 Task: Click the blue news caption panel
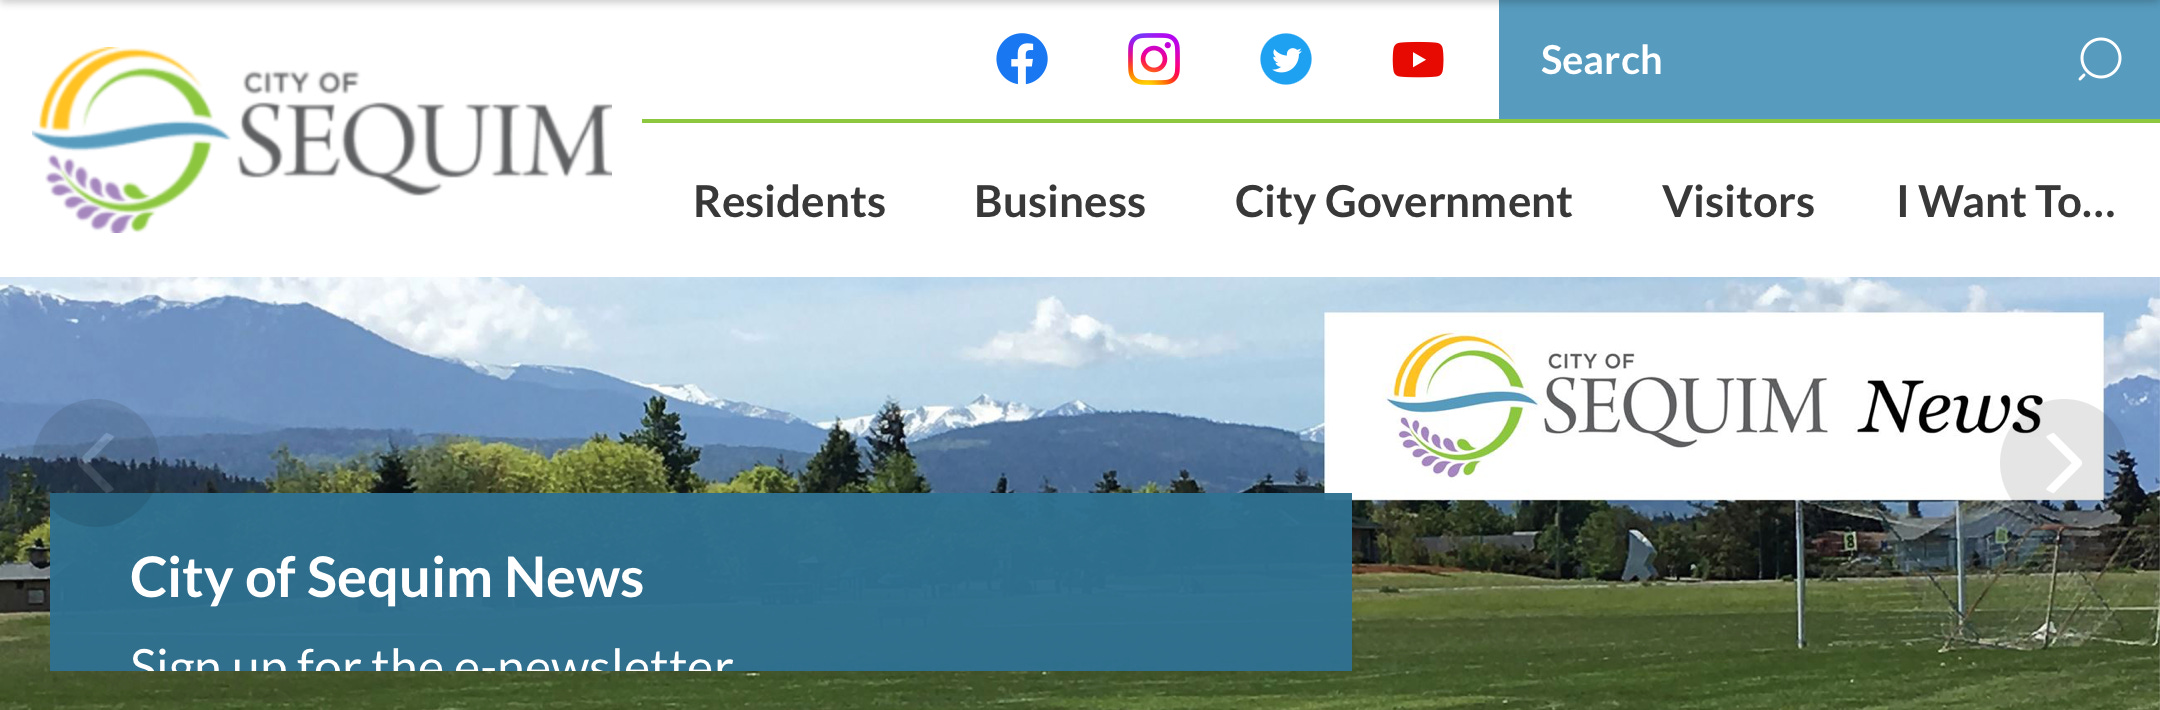[700, 582]
